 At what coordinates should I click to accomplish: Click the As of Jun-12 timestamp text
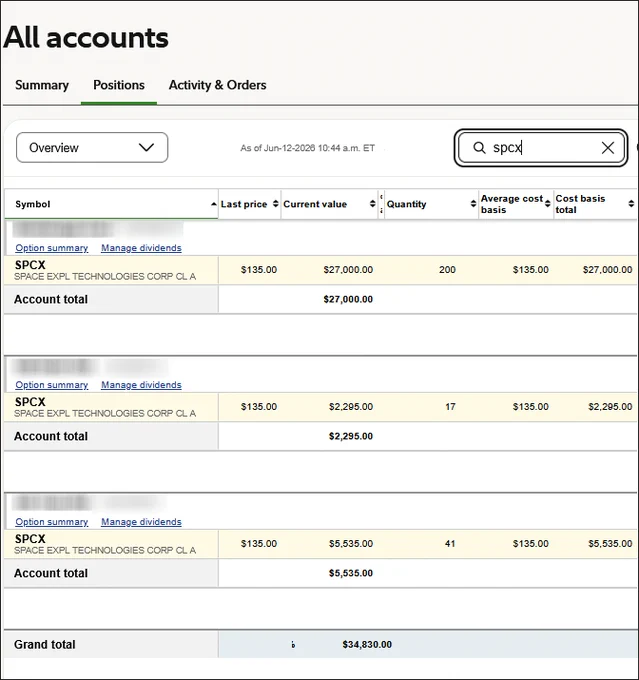(x=308, y=148)
